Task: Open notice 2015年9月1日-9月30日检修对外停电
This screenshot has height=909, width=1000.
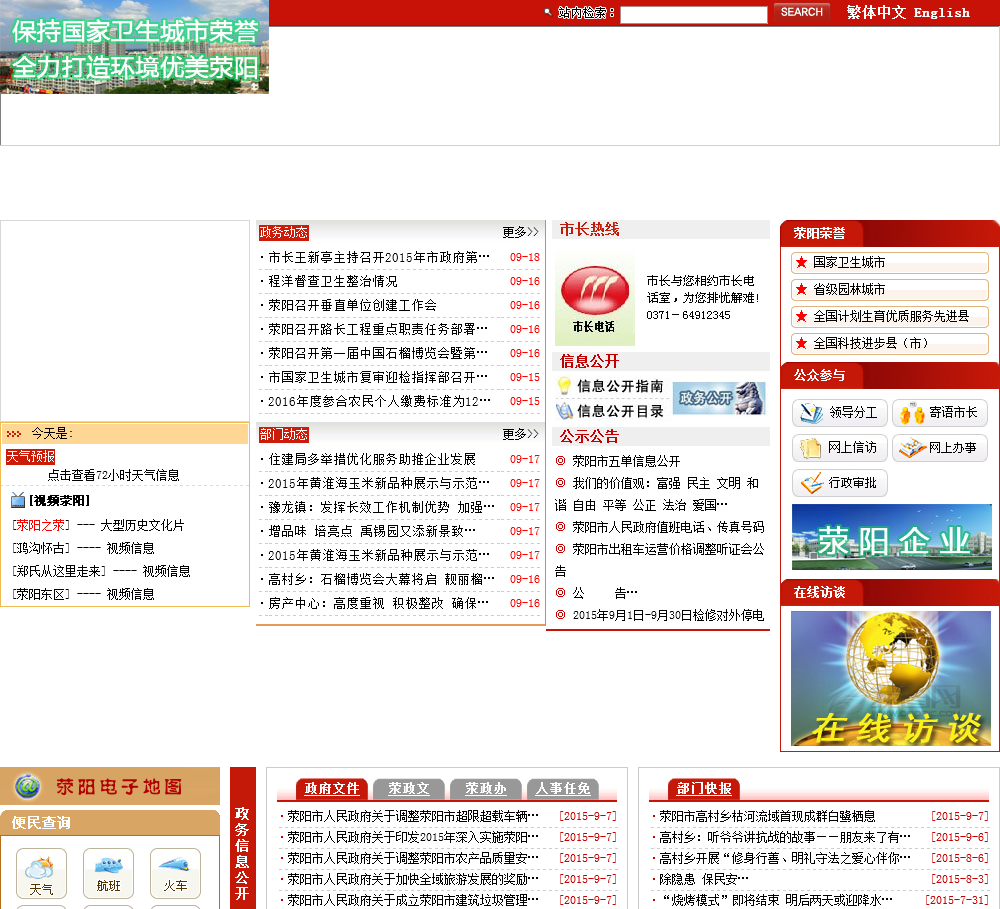Action: 668,615
